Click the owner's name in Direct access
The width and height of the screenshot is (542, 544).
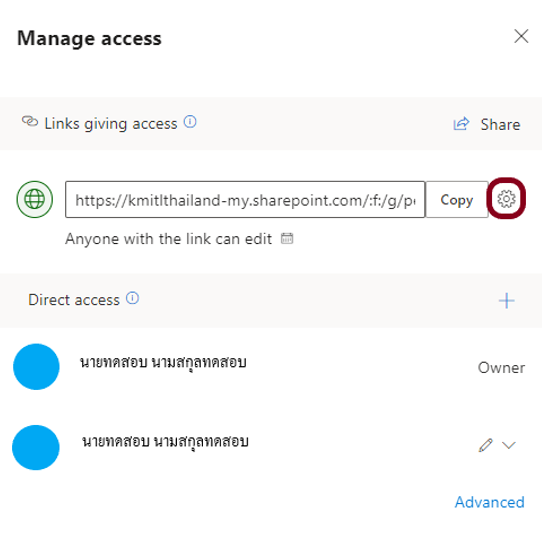[163, 363]
